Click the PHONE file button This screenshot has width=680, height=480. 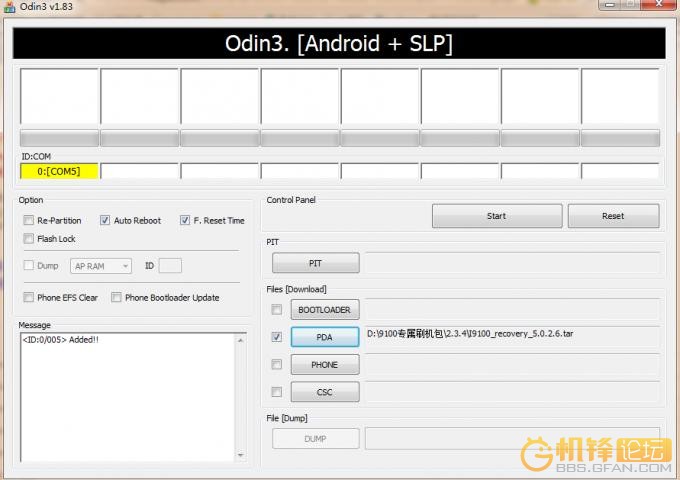pos(325,364)
